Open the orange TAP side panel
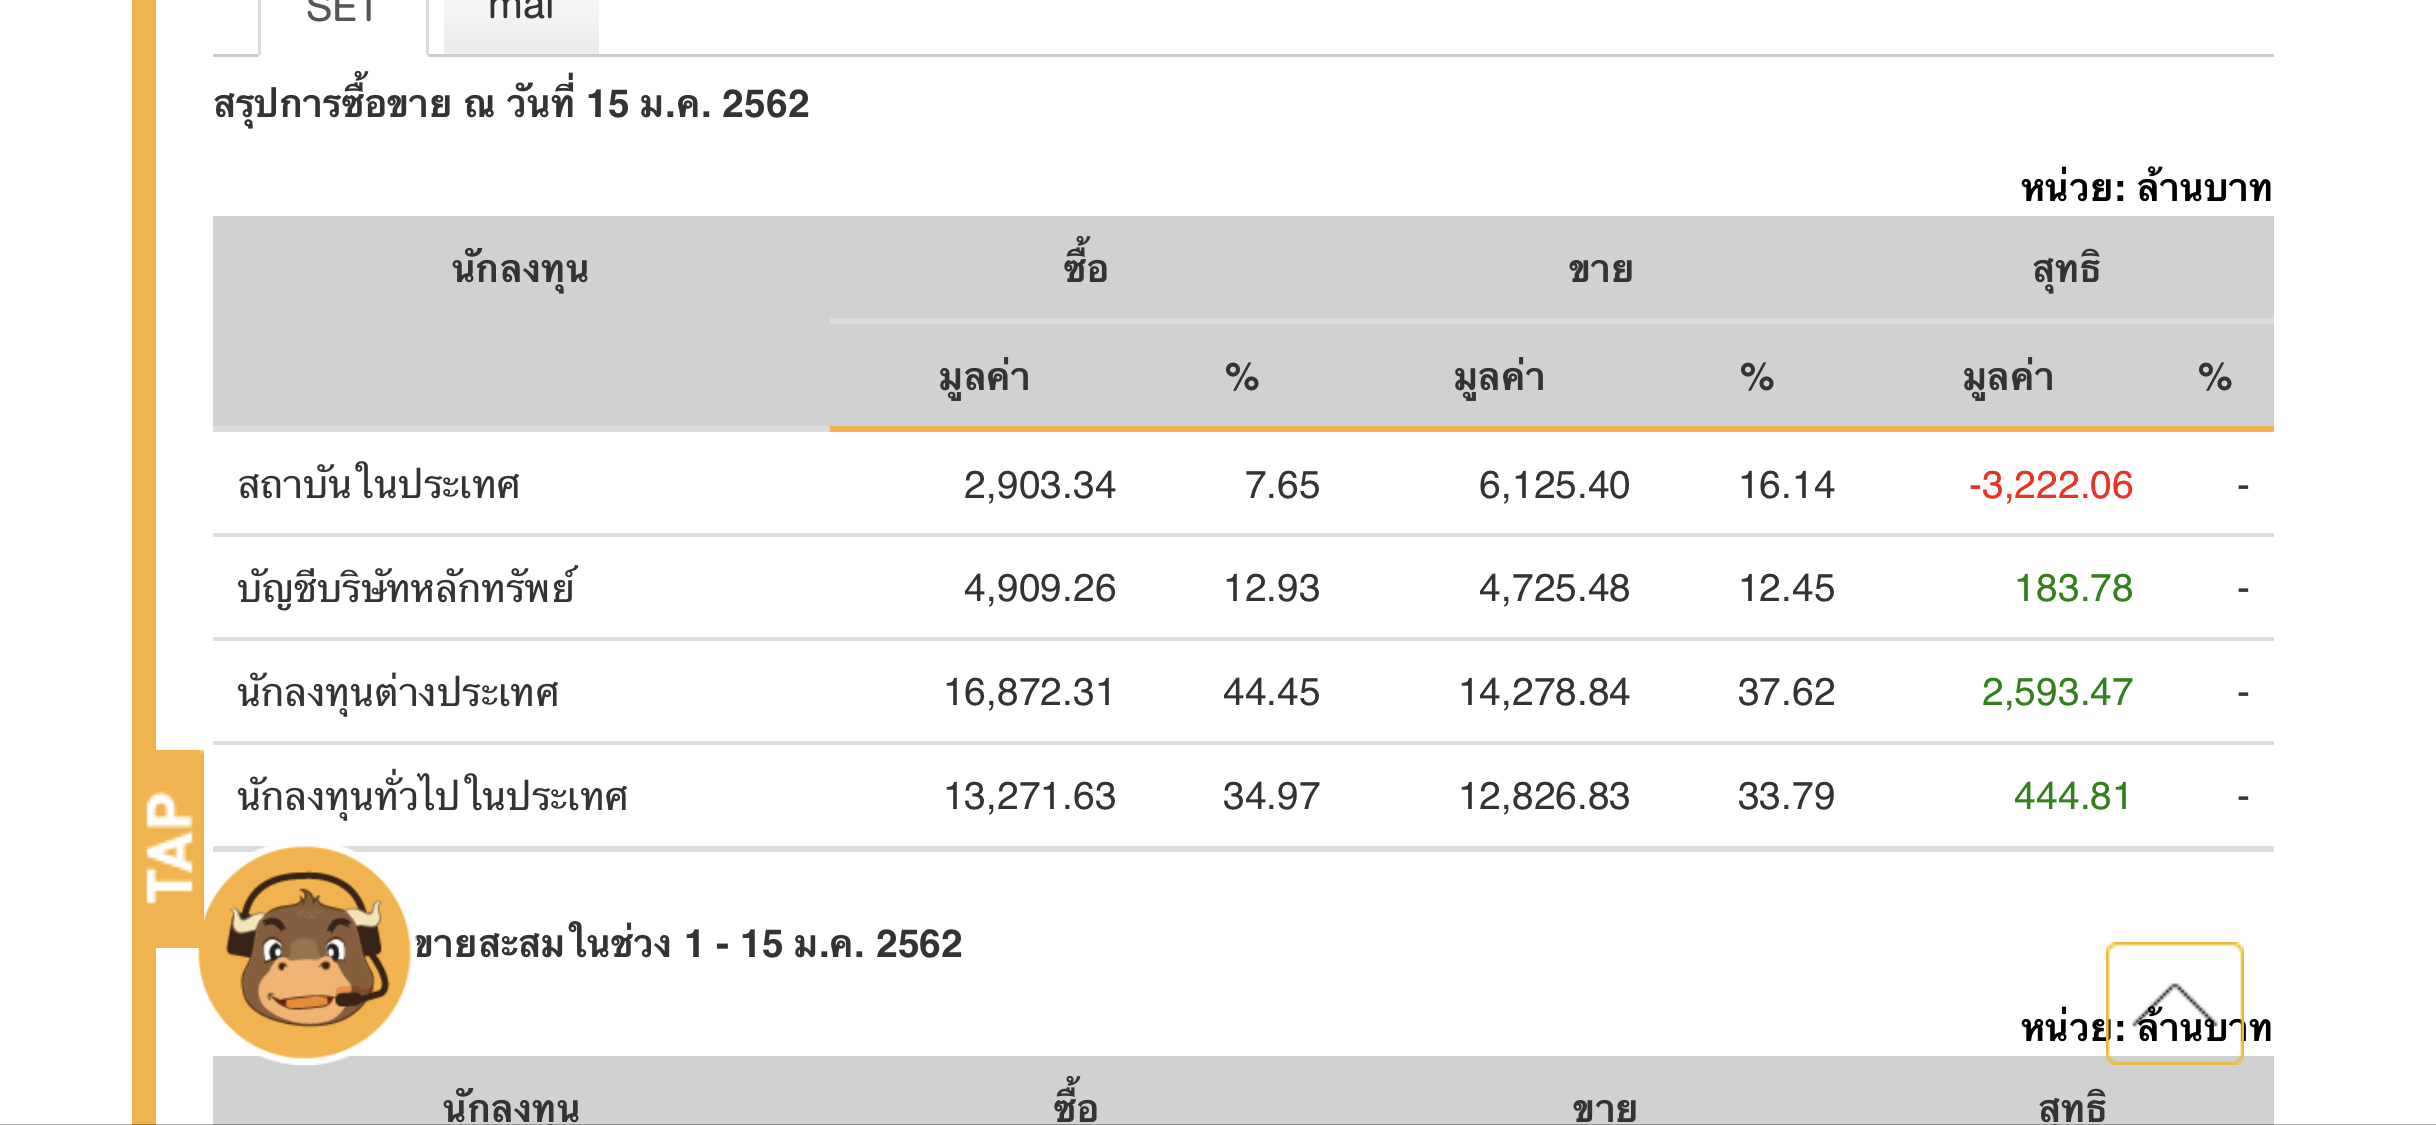 click(170, 847)
